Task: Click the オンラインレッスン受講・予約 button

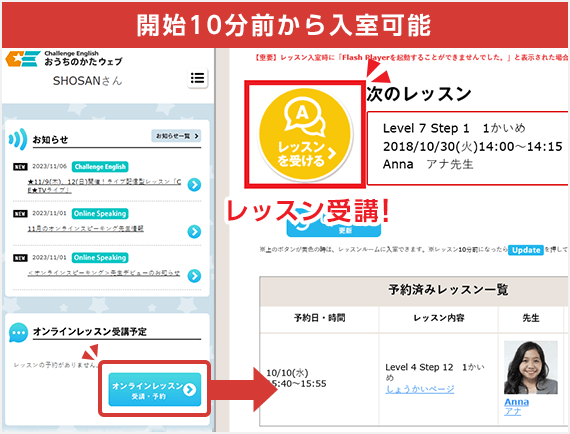Action: [x=154, y=389]
